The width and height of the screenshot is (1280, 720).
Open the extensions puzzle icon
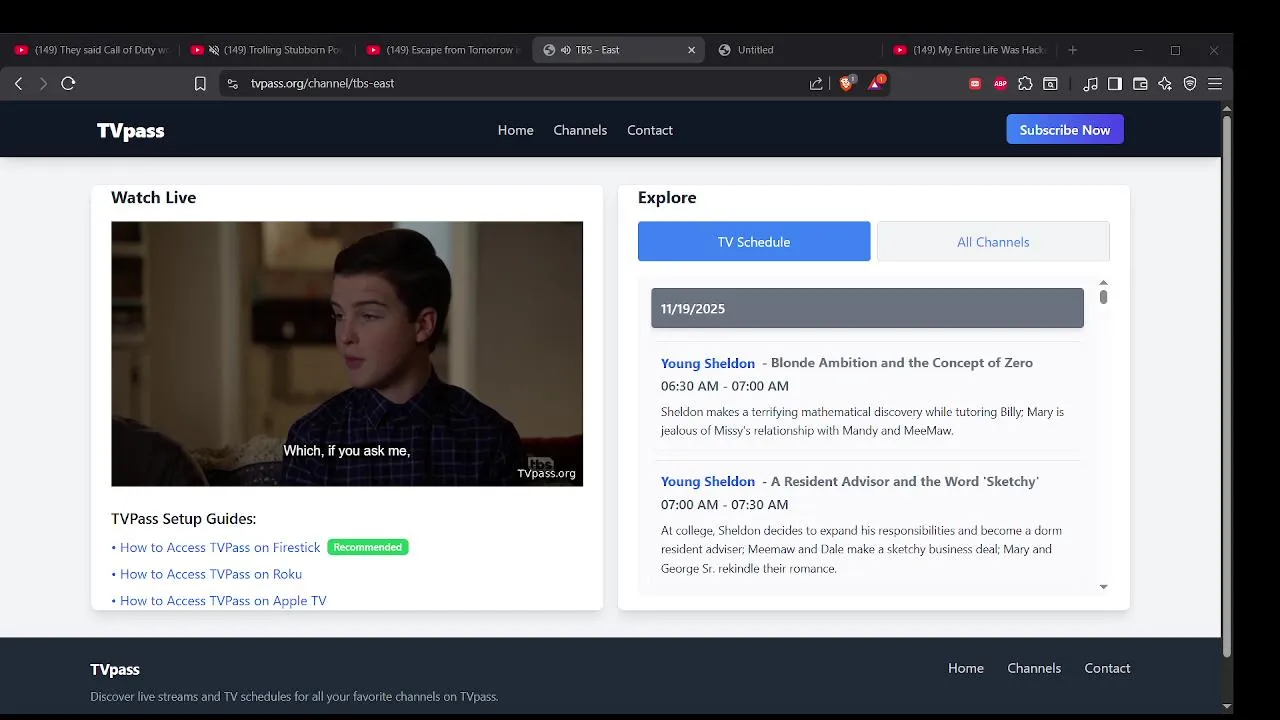coord(1025,84)
